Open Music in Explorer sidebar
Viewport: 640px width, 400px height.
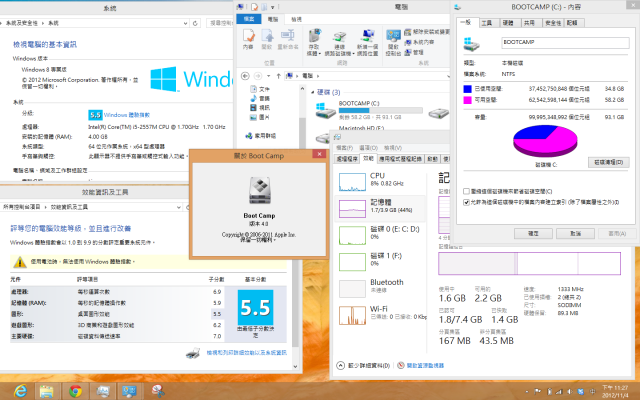coord(260,98)
